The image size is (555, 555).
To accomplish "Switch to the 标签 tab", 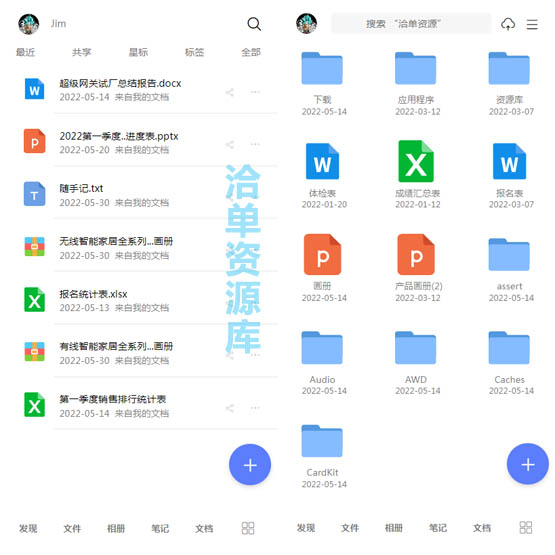I will (194, 52).
